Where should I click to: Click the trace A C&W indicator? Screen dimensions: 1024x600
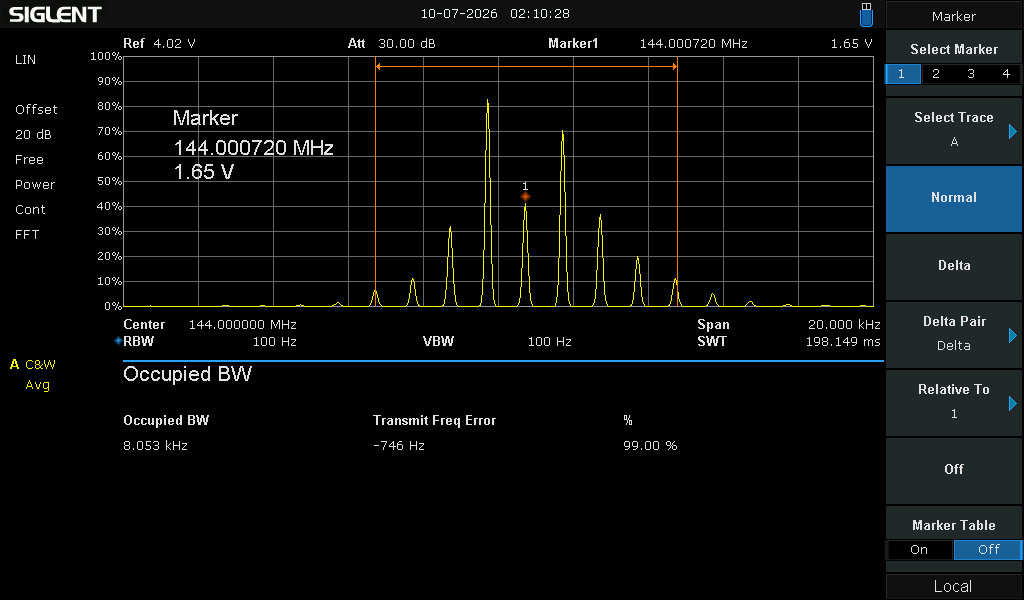pyautogui.click(x=33, y=365)
